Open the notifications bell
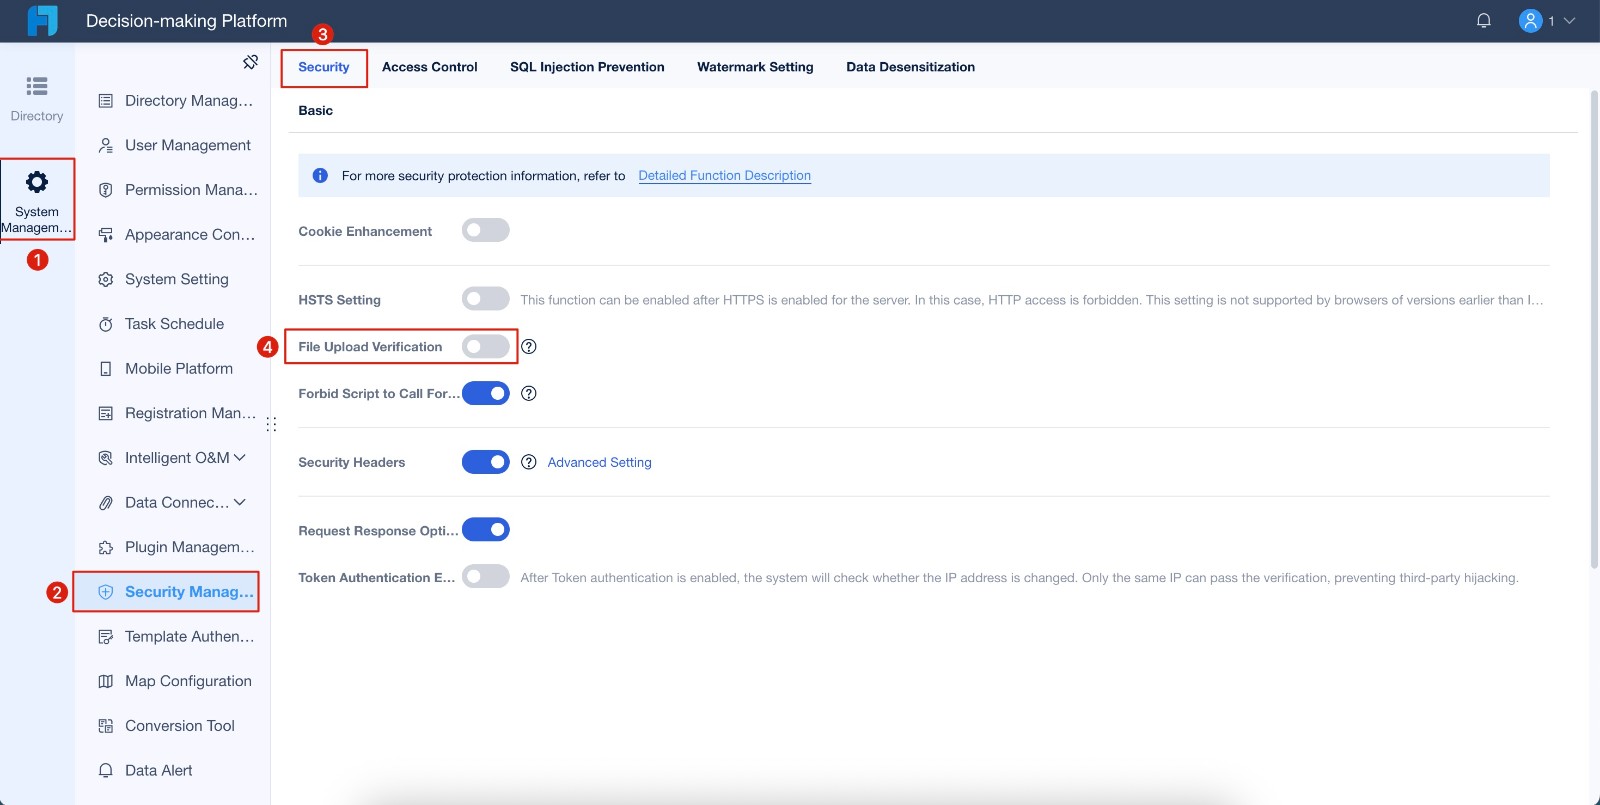Viewport: 1600px width, 805px height. [x=1484, y=21]
